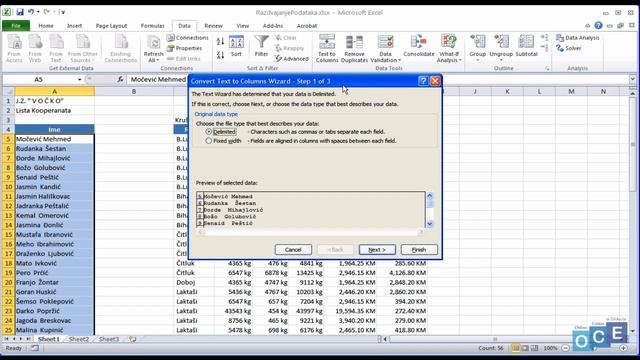Image resolution: width=640 pixels, height=360 pixels.
Task: Click Next in the wizard
Action: [377, 249]
